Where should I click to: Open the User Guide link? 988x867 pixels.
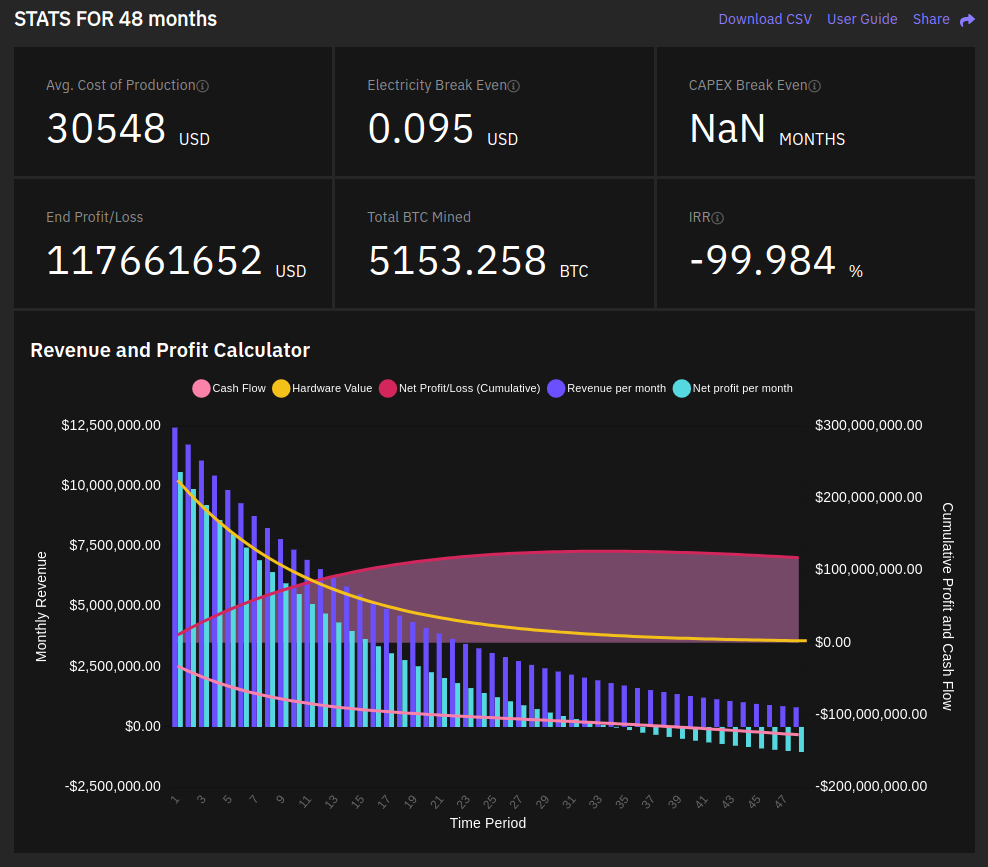coord(862,19)
